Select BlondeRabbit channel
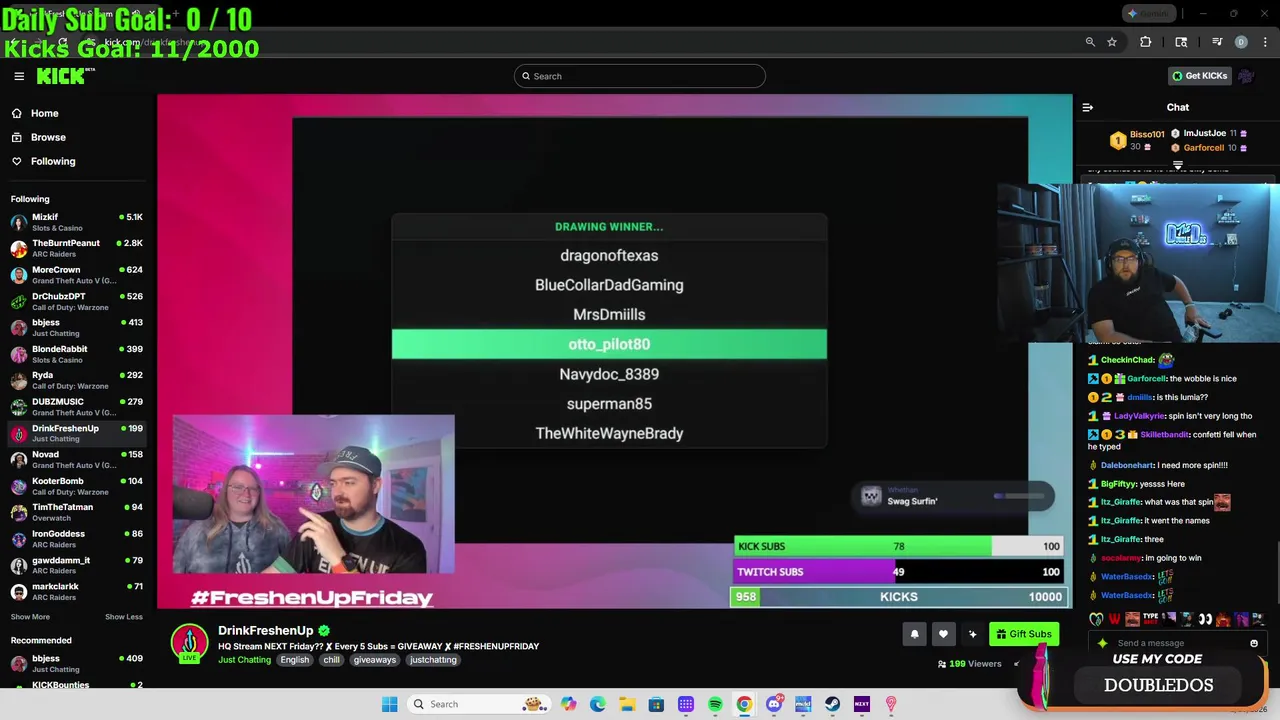The image size is (1280, 720). [x=77, y=354]
